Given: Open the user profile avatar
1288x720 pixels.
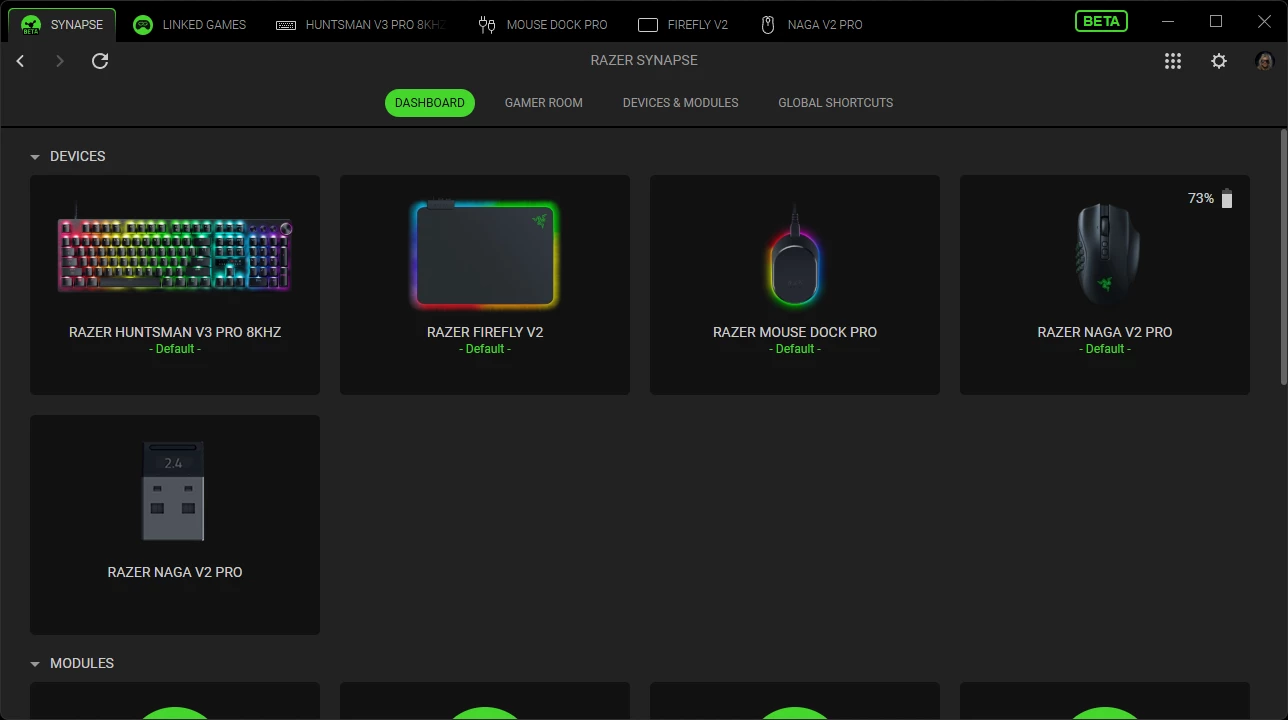Looking at the screenshot, I should (x=1264, y=61).
